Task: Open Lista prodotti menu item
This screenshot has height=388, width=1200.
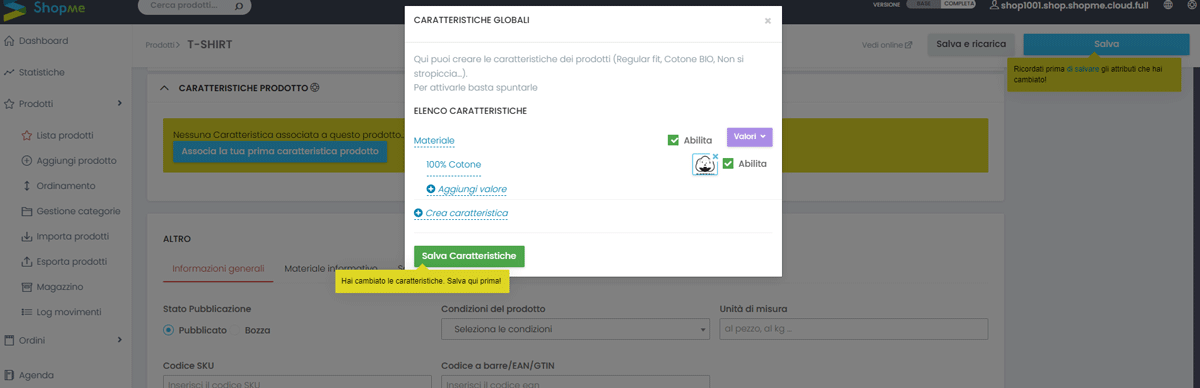Action: (64, 135)
